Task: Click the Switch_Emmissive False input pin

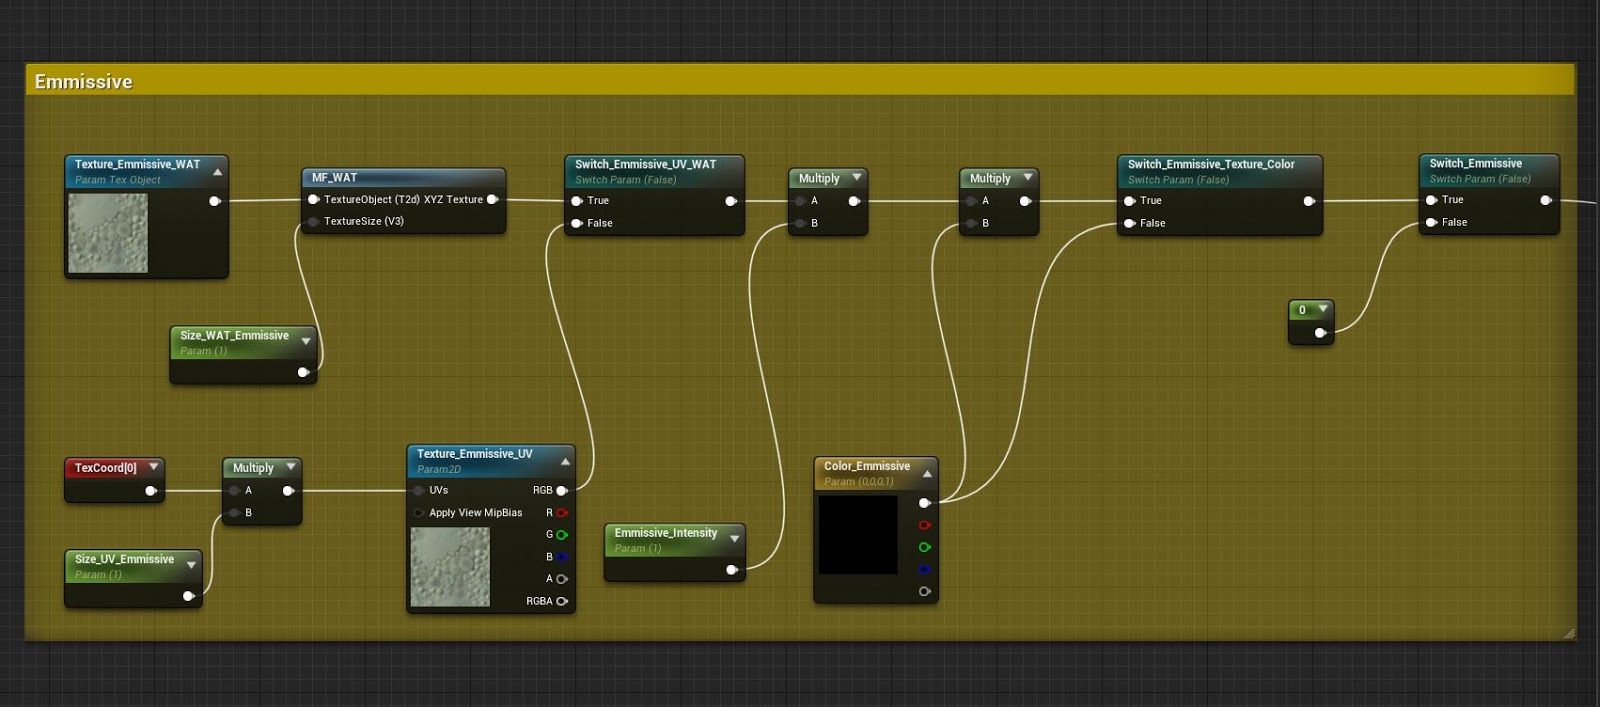Action: [1432, 222]
